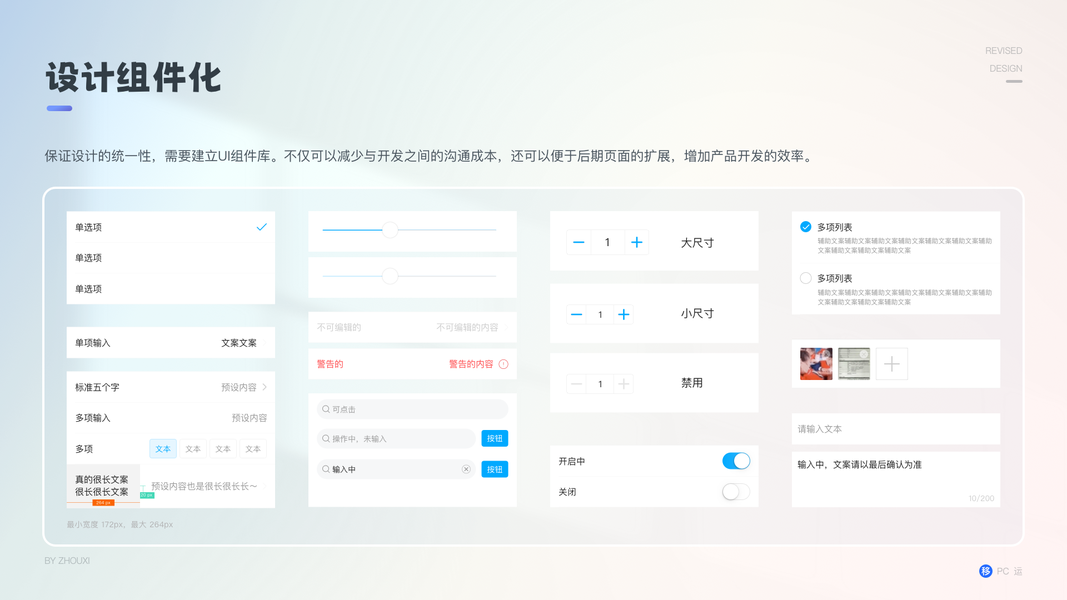Click the 按钮 next to 操作中 search
The image size is (1067, 600).
tap(495, 439)
